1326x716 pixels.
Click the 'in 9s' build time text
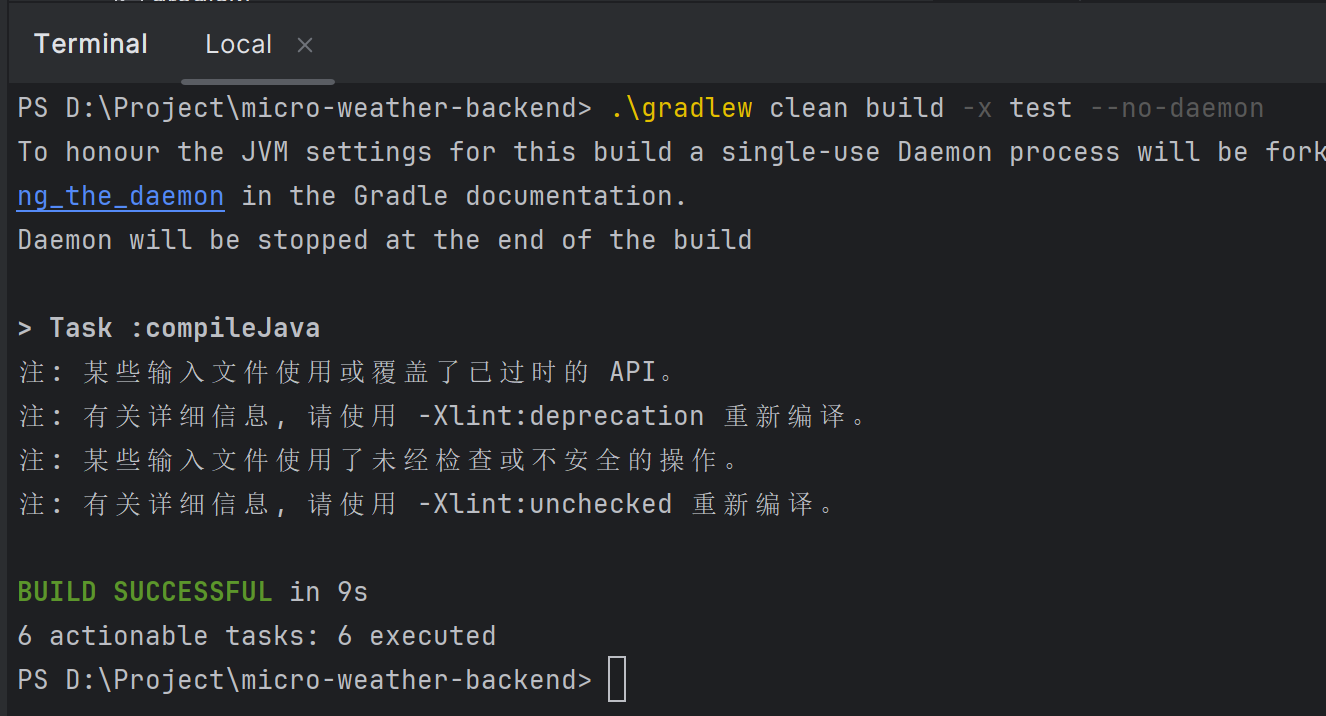[x=329, y=592]
